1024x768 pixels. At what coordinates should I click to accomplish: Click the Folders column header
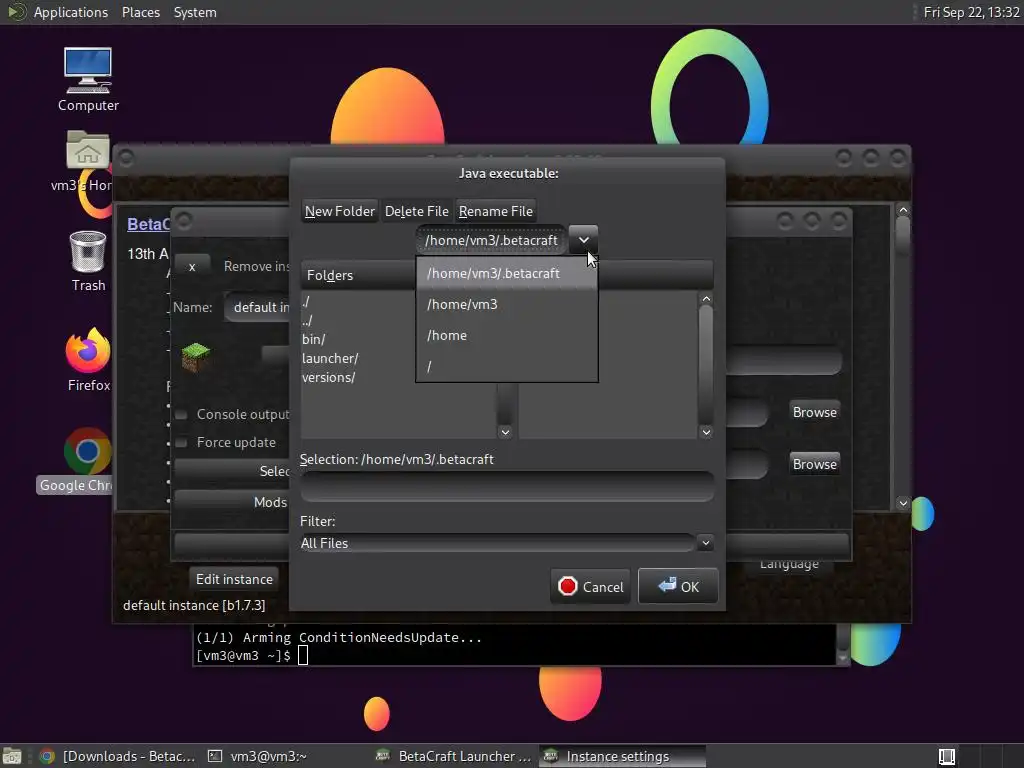click(358, 275)
